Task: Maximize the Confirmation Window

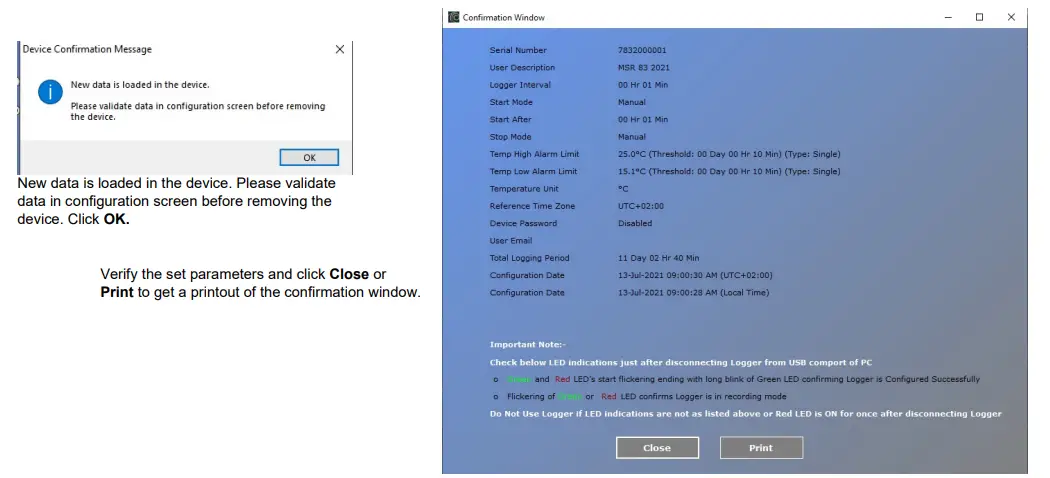Action: pyautogui.click(x=979, y=17)
